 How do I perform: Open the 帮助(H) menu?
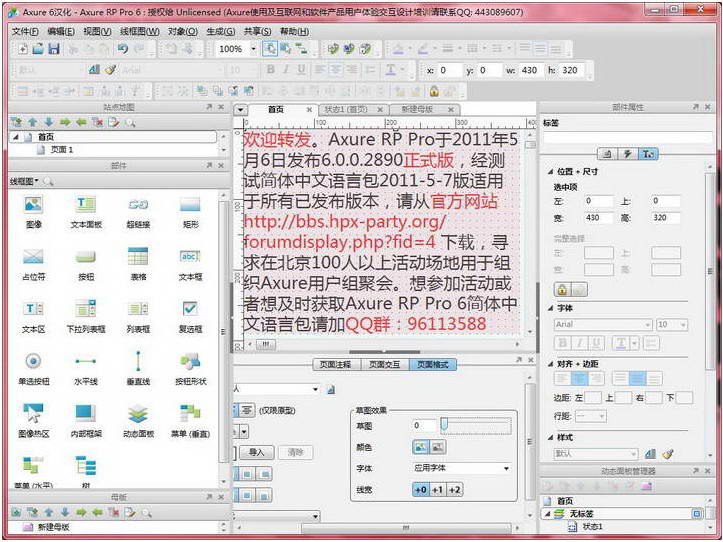point(294,31)
